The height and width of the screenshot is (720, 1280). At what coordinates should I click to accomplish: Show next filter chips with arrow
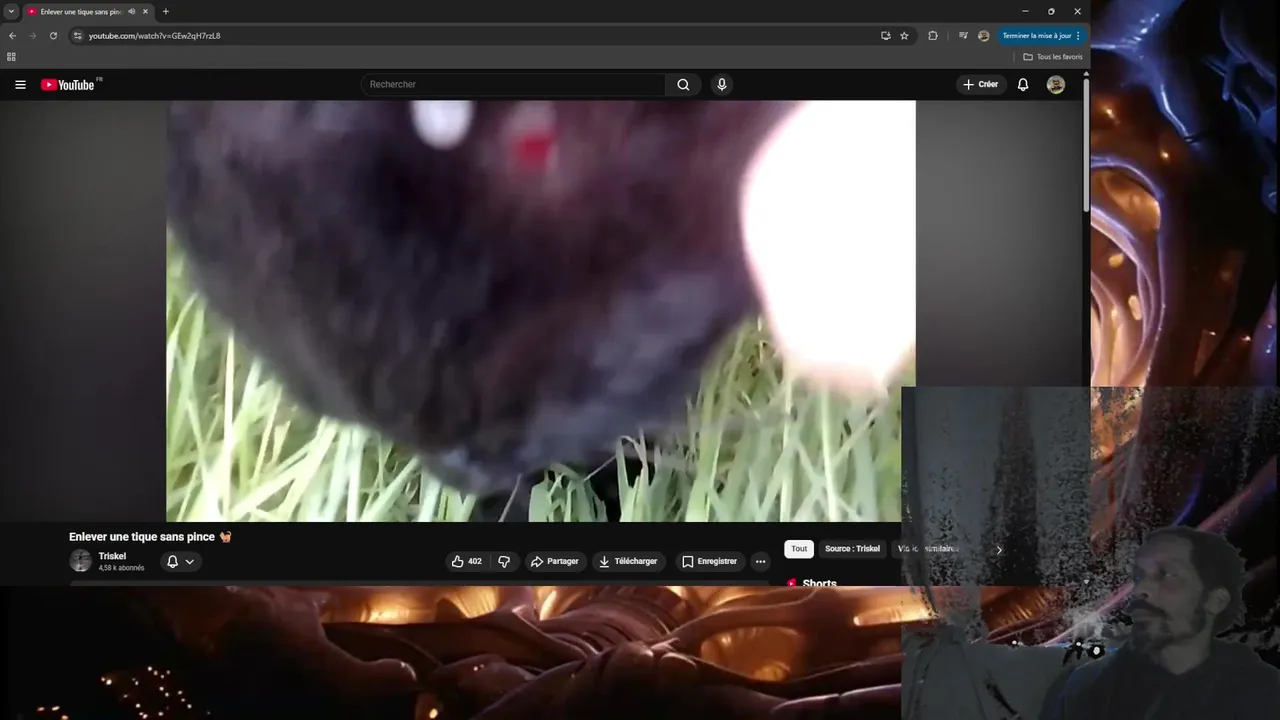(x=998, y=550)
